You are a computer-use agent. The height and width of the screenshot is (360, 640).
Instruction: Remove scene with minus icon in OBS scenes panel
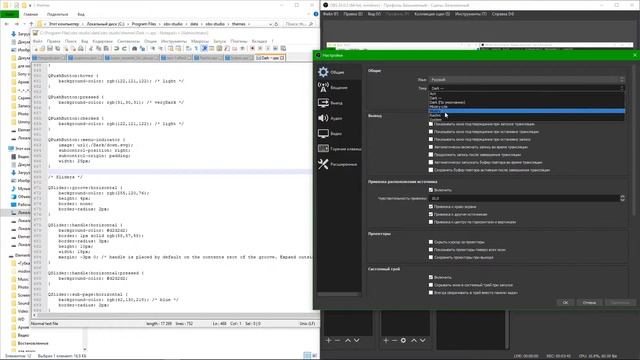[337, 340]
